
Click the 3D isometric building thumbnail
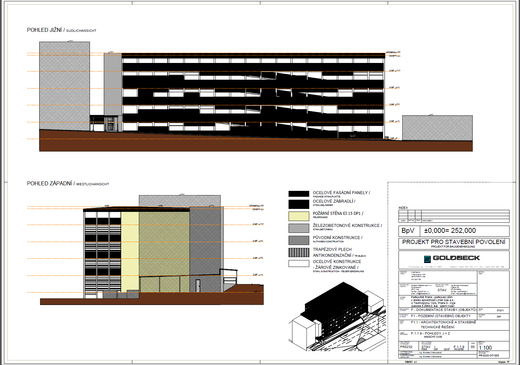[x=337, y=317]
